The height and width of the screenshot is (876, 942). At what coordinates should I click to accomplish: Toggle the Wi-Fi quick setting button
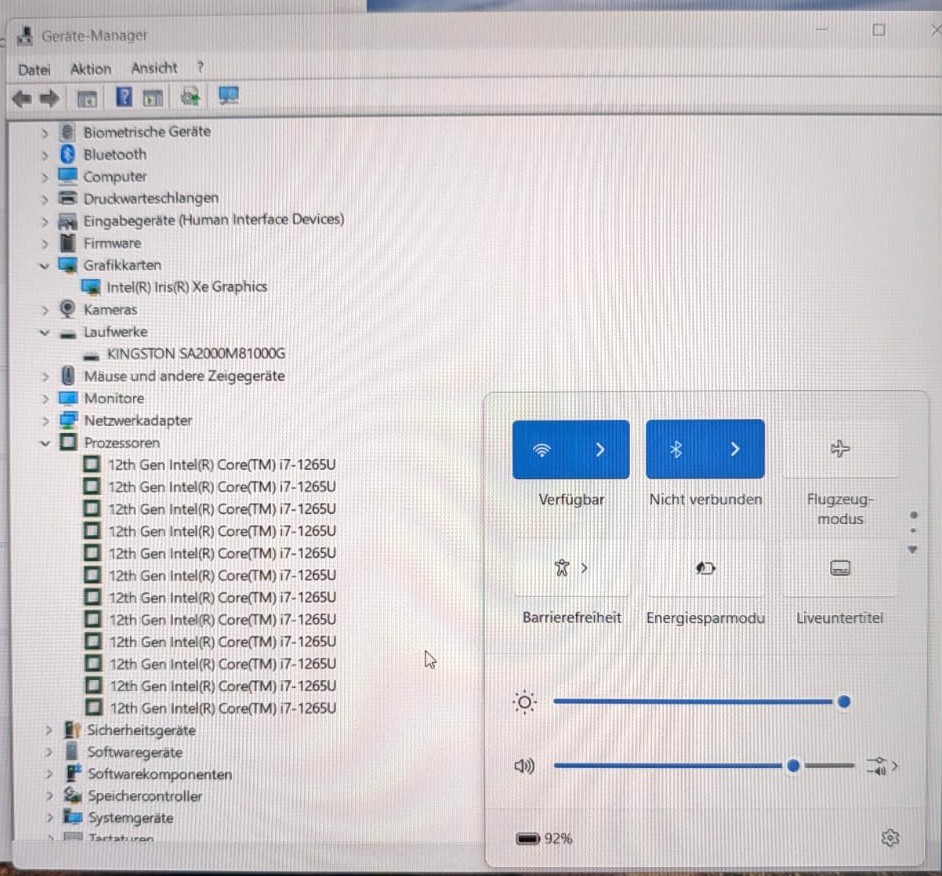[542, 449]
